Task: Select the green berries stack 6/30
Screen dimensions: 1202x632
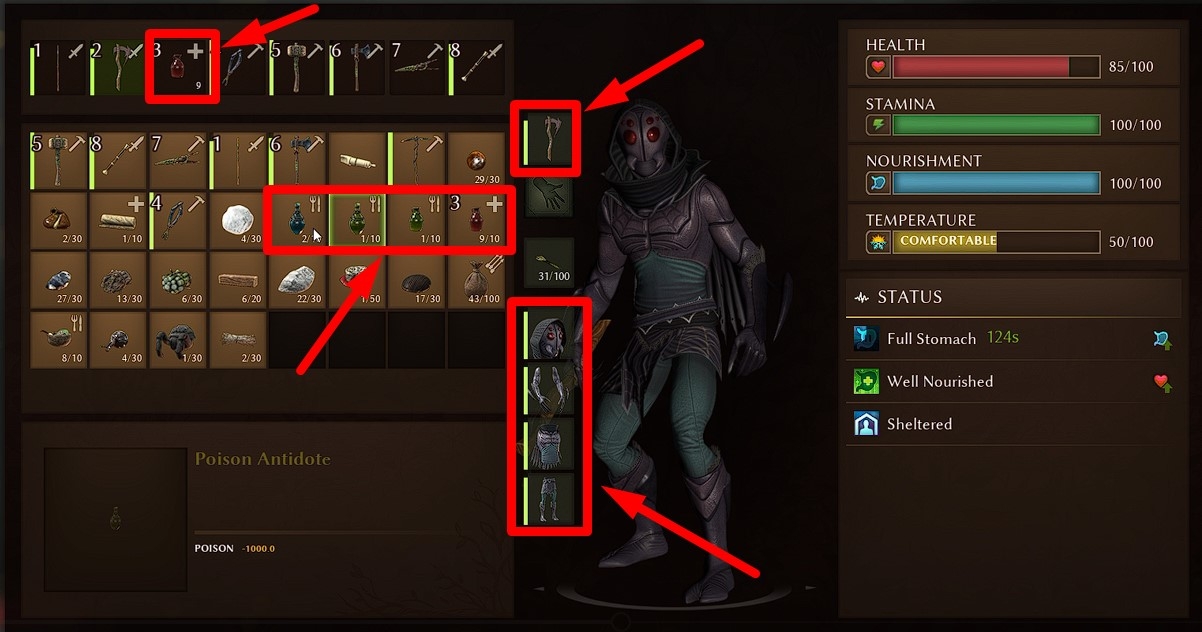Action: tap(178, 279)
